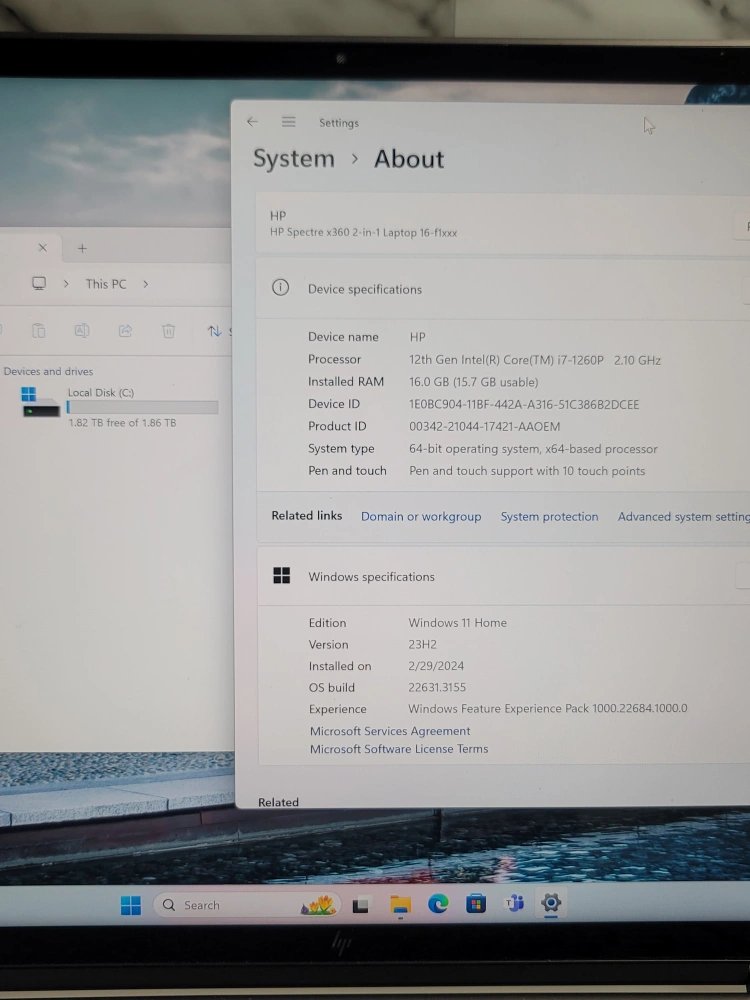Screen dimensions: 750x1000
Task: Click the Paste clipboard icon in Explorer
Action: [x=38, y=331]
